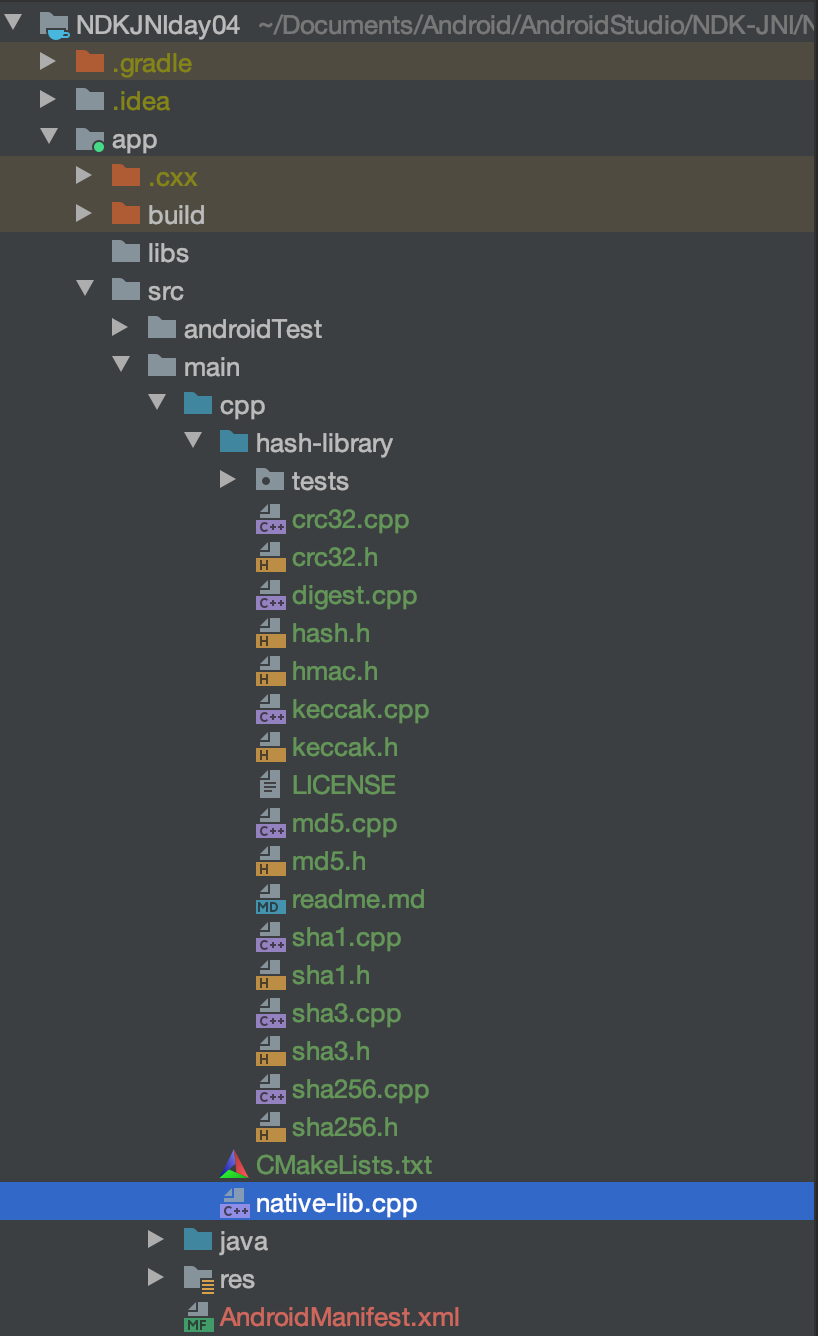This screenshot has height=1336, width=818.
Task: Click the manifest icon beside AndroidManifest.xml
Action: click(196, 1317)
